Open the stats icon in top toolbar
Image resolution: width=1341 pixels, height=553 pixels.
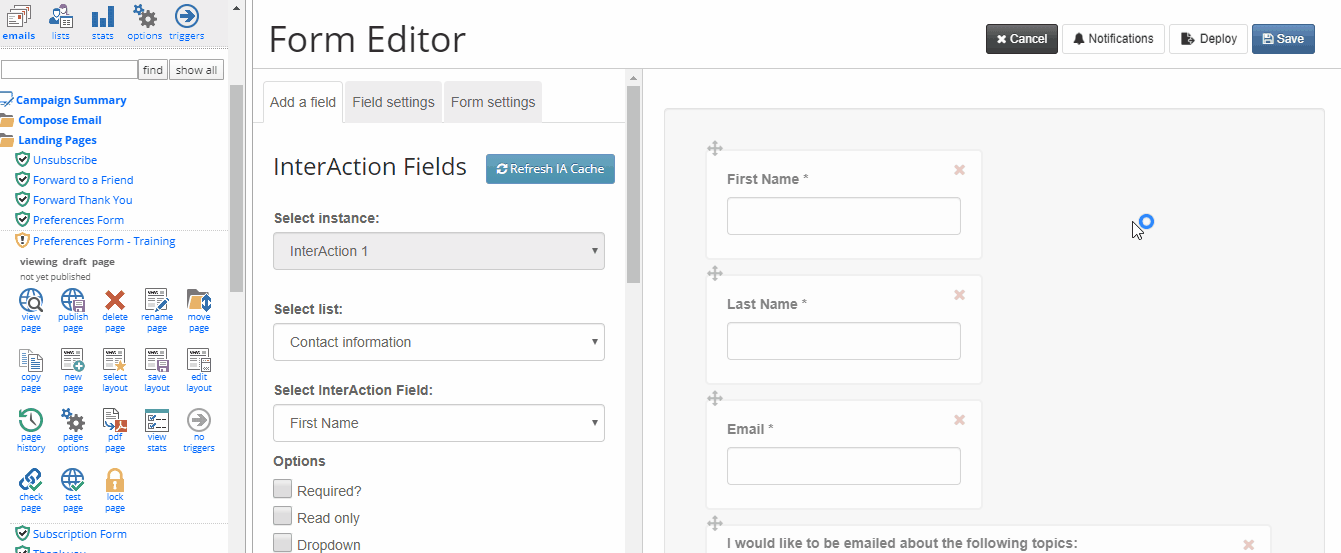click(103, 17)
